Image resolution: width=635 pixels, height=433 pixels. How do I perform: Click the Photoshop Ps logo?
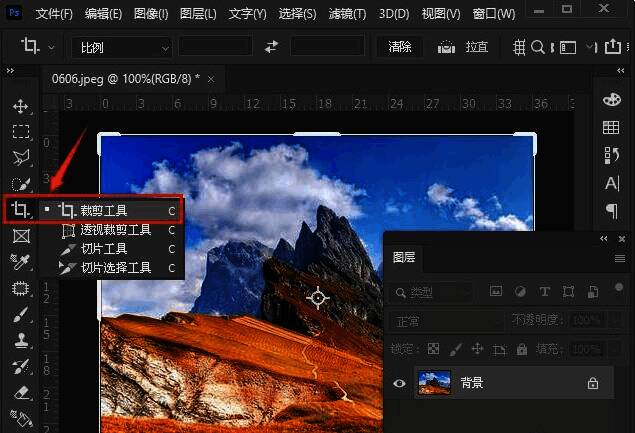pyautogui.click(x=14, y=13)
